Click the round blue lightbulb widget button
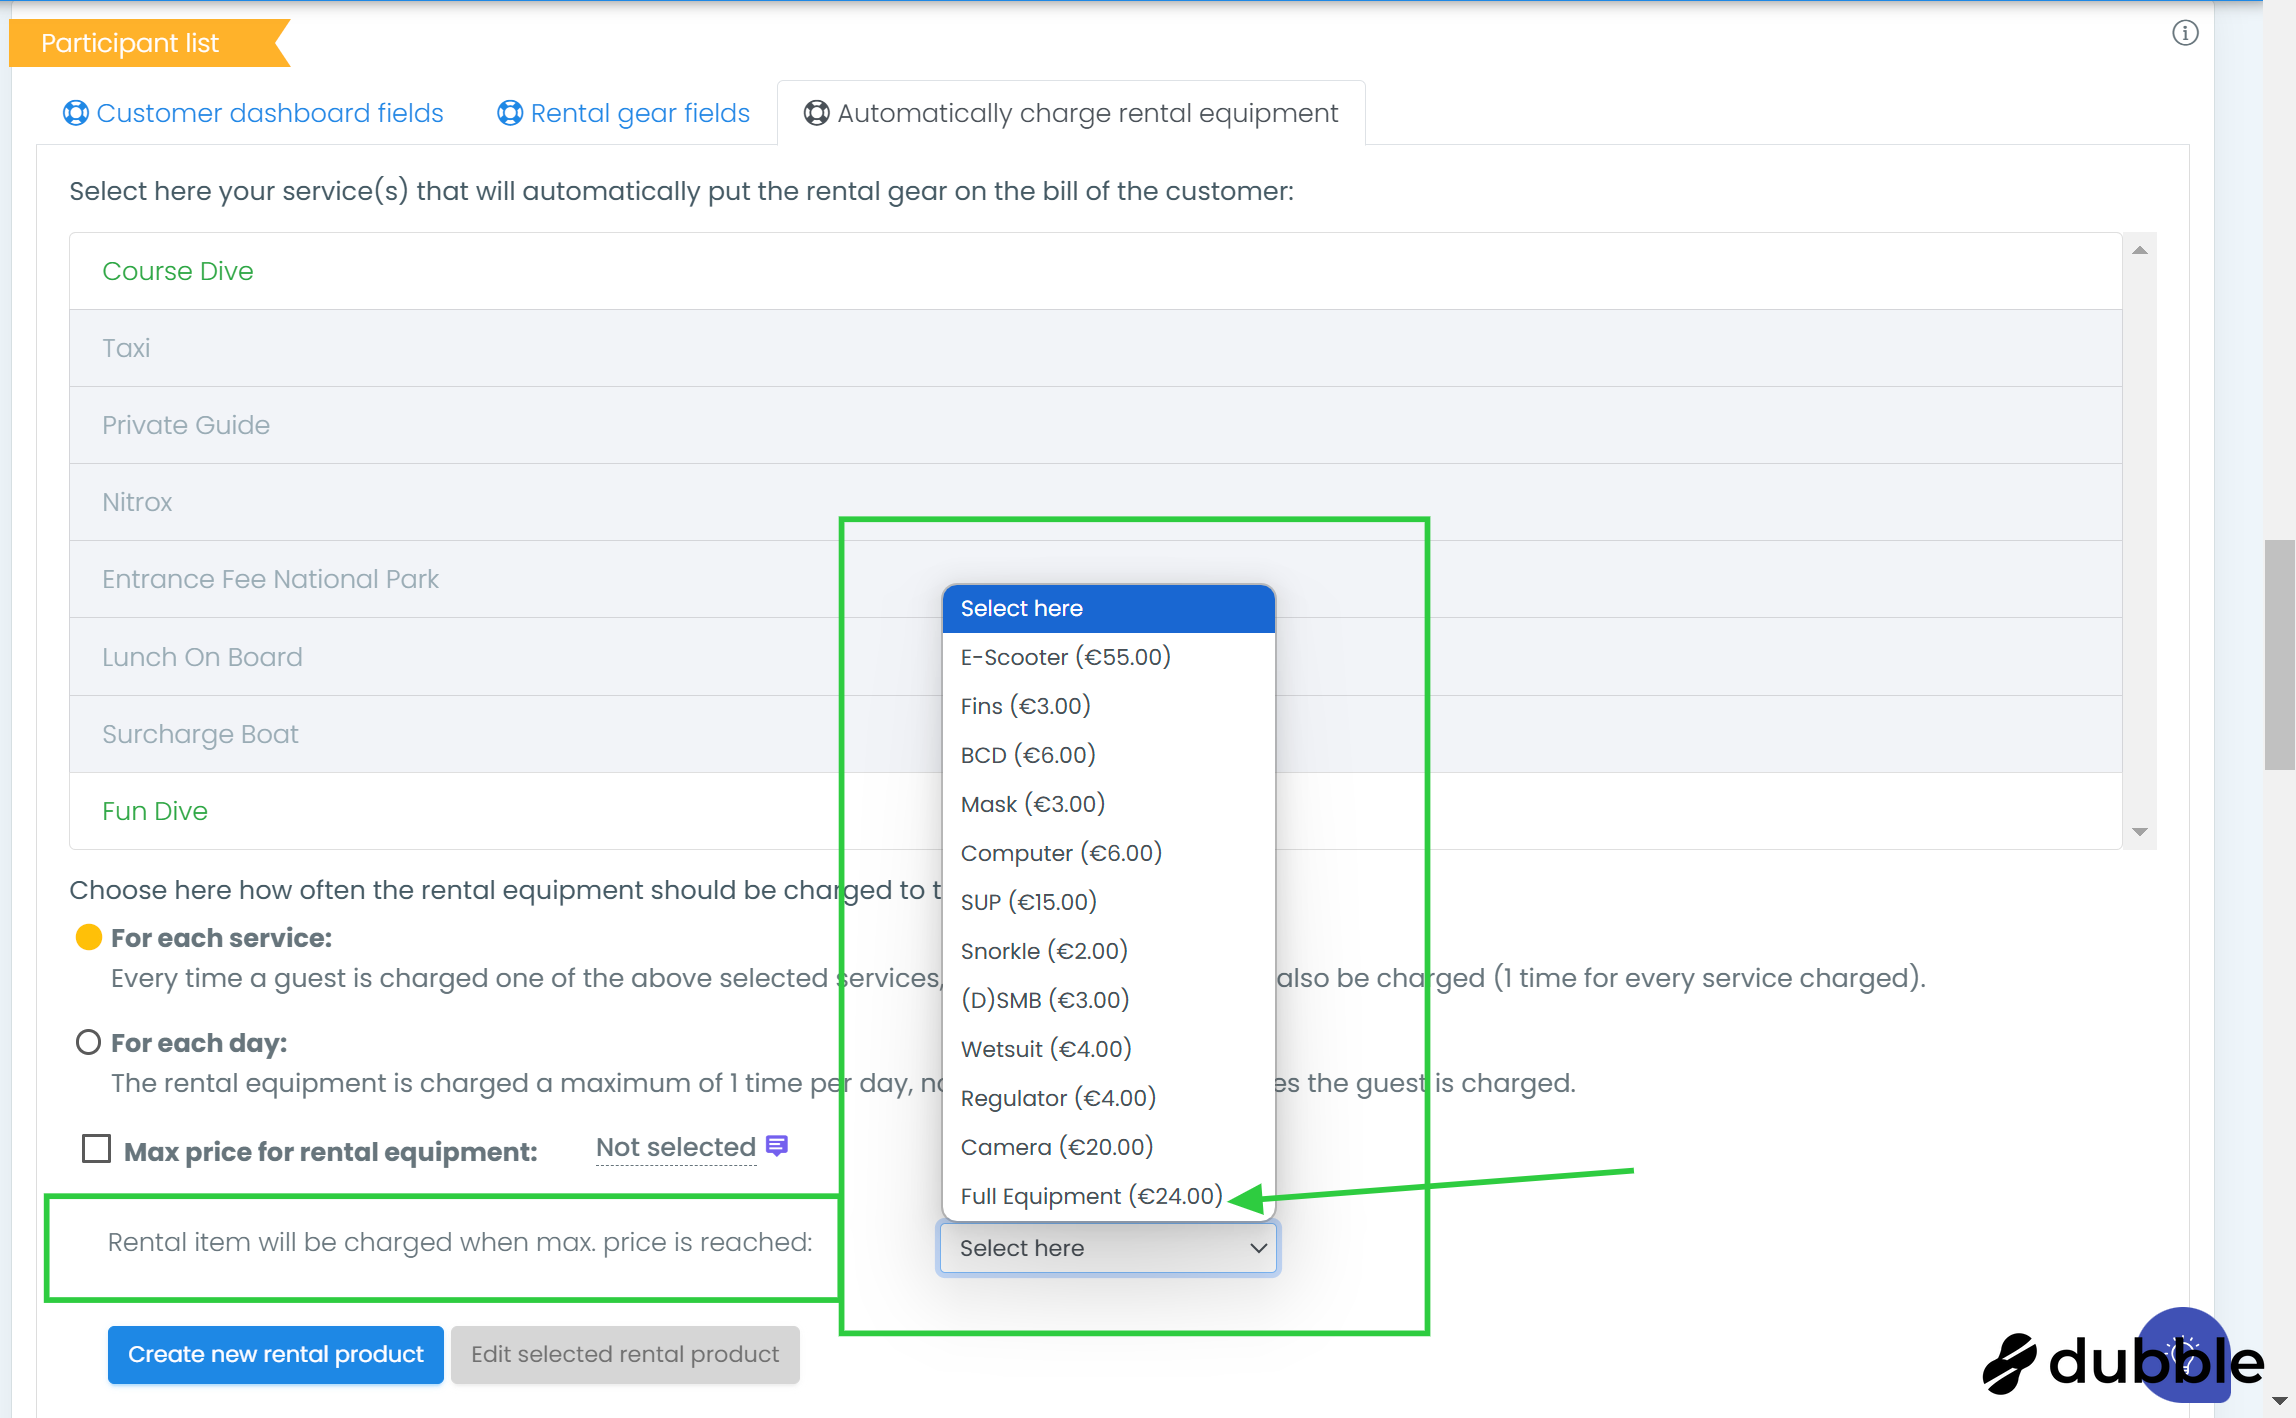The height and width of the screenshot is (1418, 2296). [x=2185, y=1355]
